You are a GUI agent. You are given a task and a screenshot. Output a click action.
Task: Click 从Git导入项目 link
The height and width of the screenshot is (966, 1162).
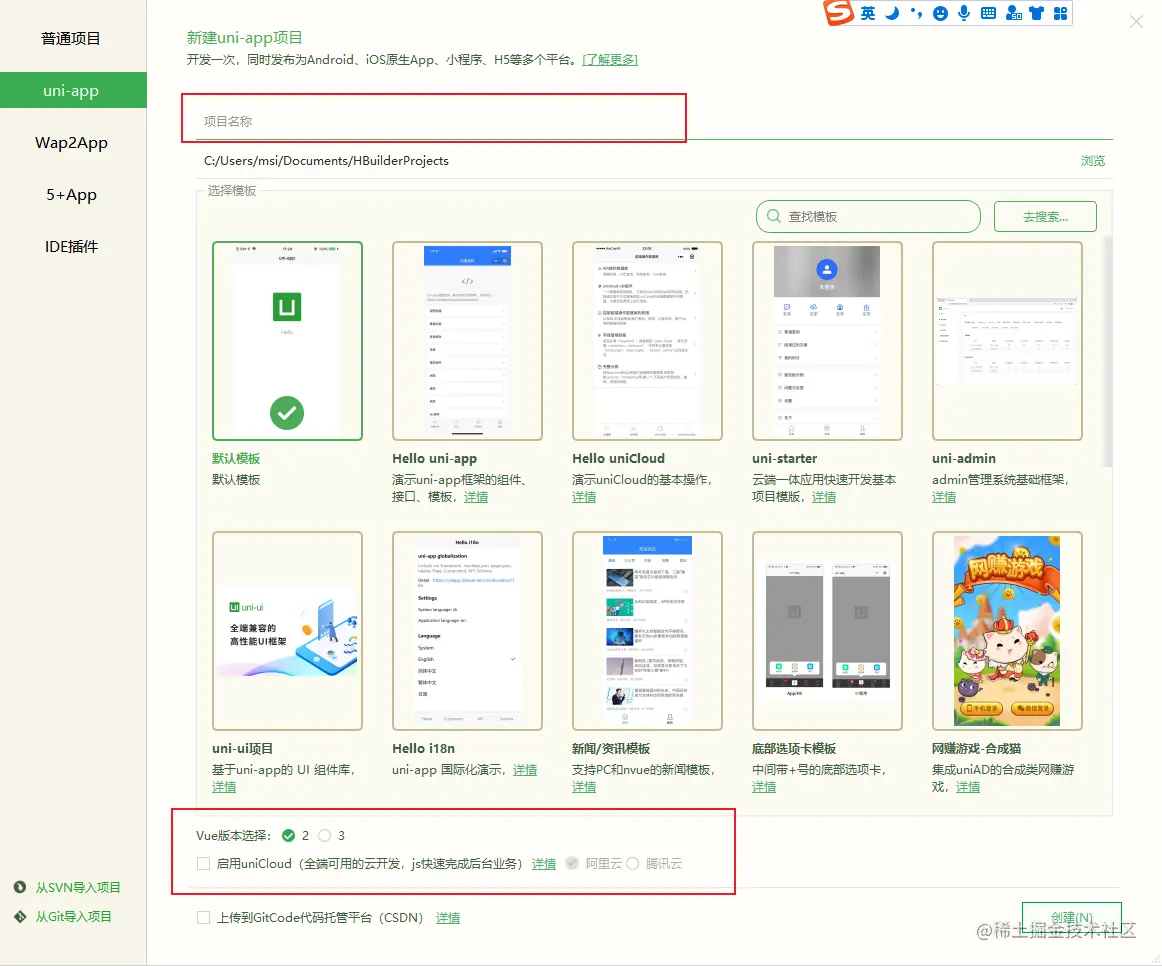(73, 916)
